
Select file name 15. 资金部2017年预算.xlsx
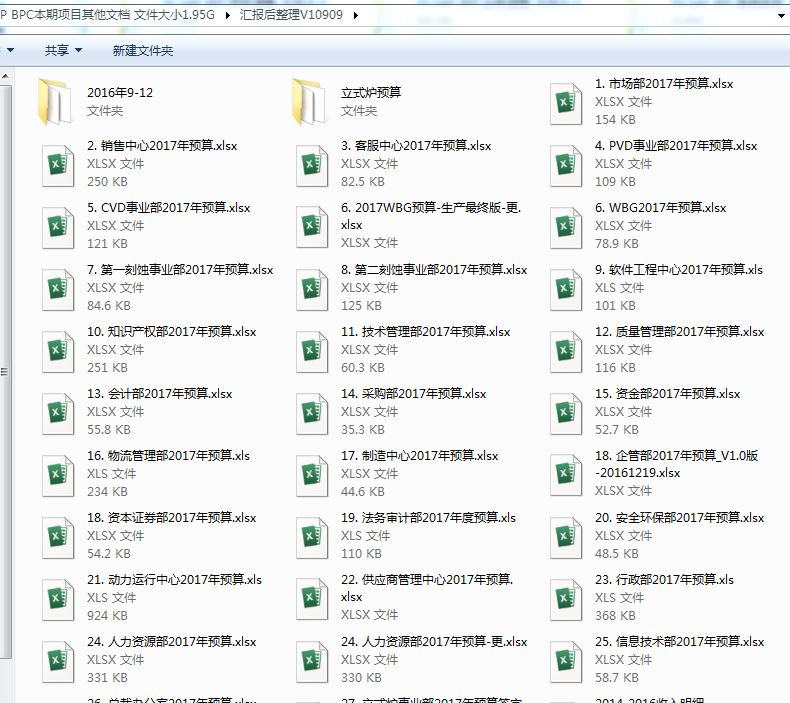667,394
